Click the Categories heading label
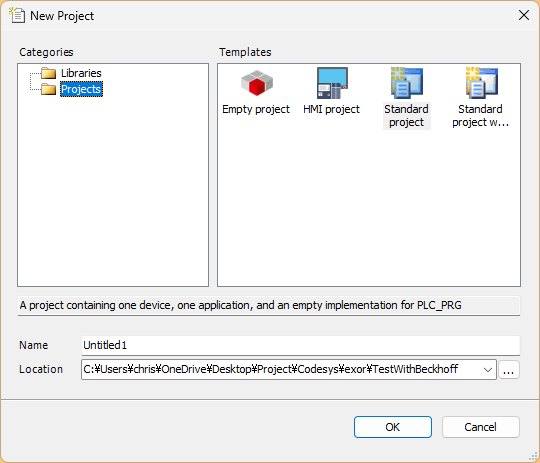The width and height of the screenshot is (540, 463). point(46,52)
